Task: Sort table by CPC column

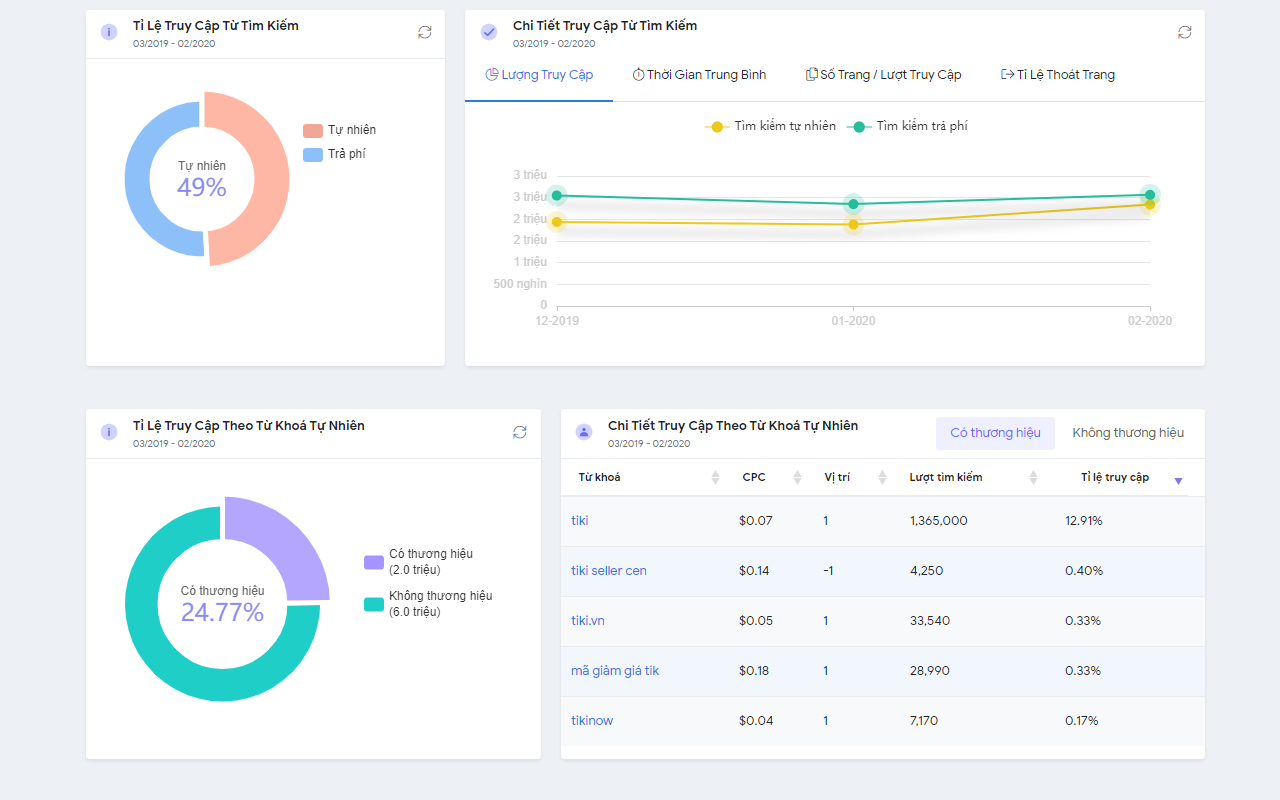Action: (797, 478)
